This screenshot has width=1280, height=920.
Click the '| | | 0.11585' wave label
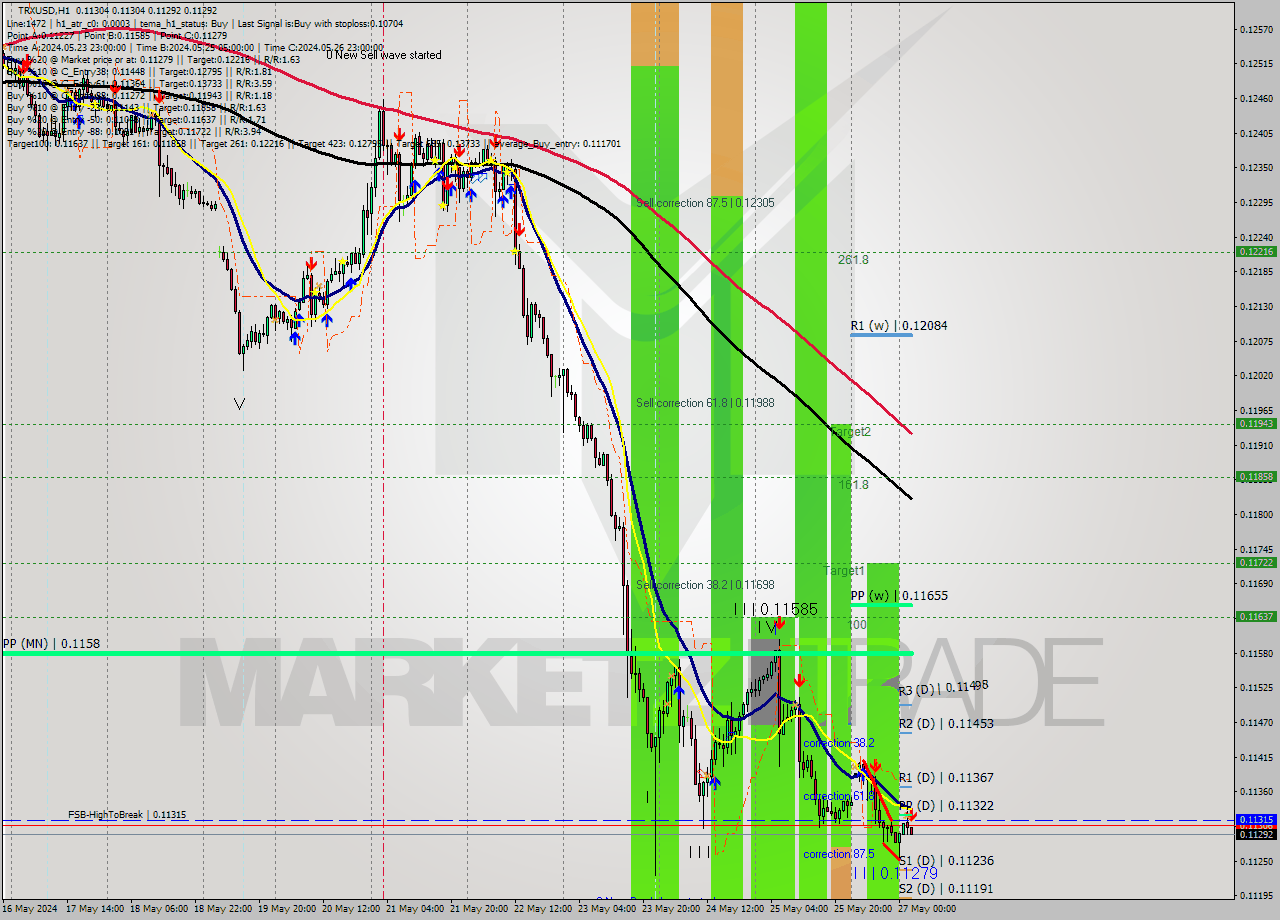click(776, 609)
